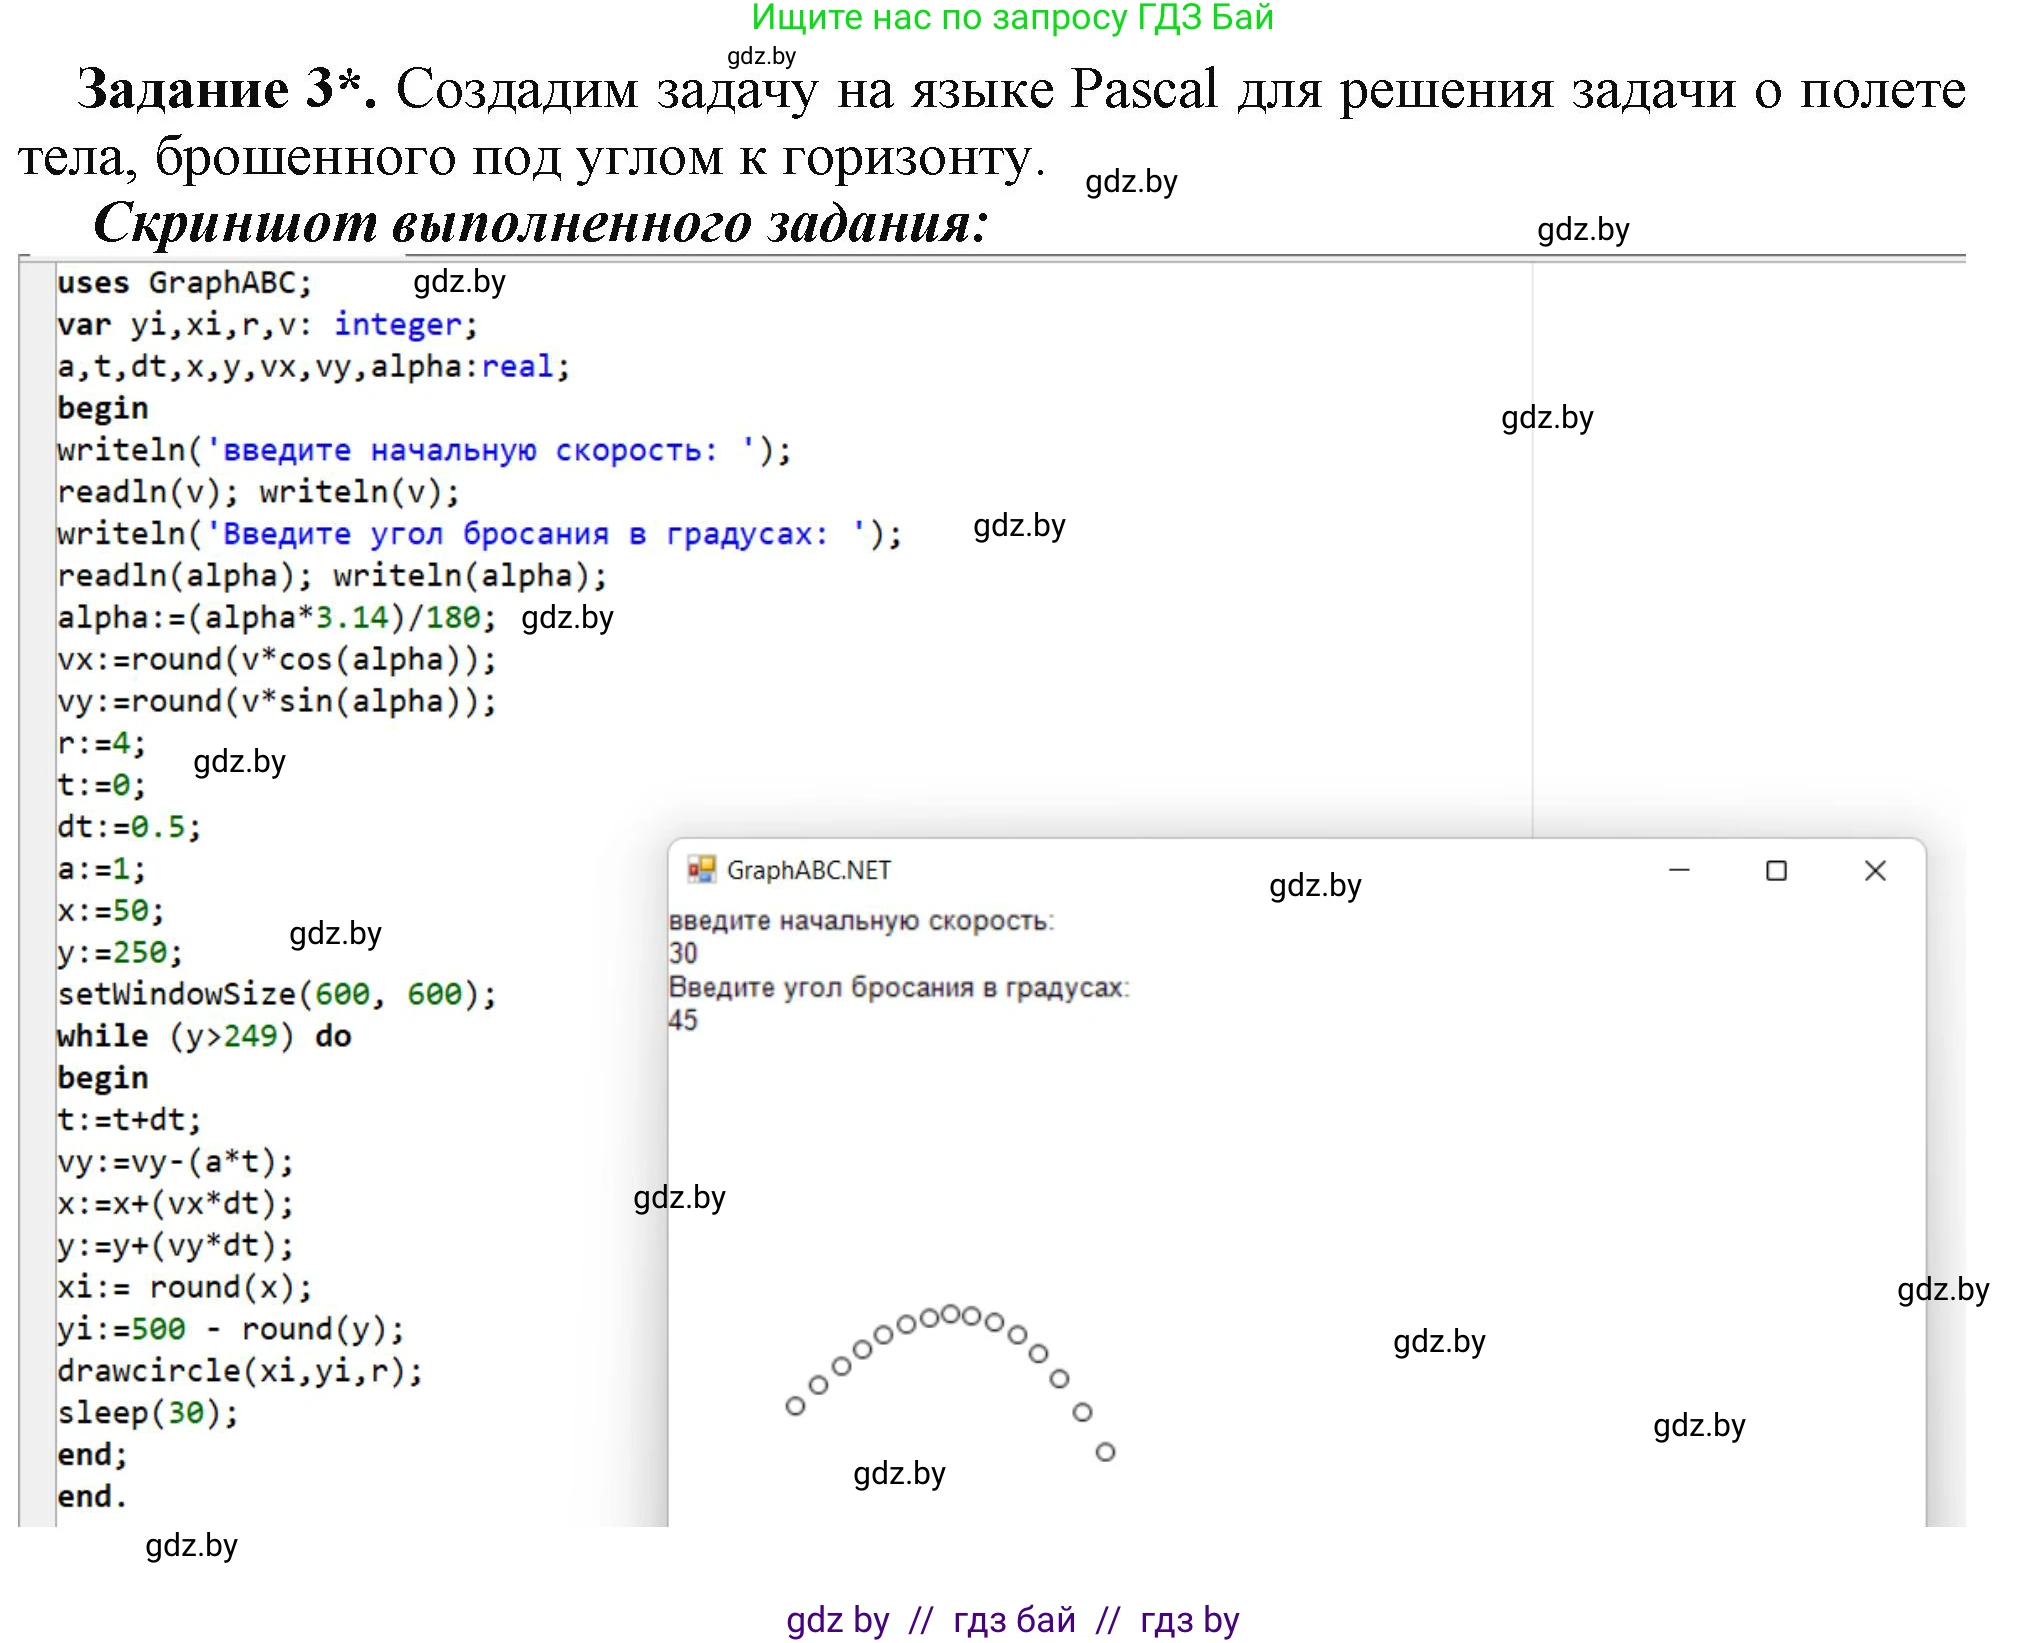Click the green 'Ищите нас по запросу ГДЗ Бай' link
Viewport: 2028px width, 1643px height.
[x=1012, y=18]
